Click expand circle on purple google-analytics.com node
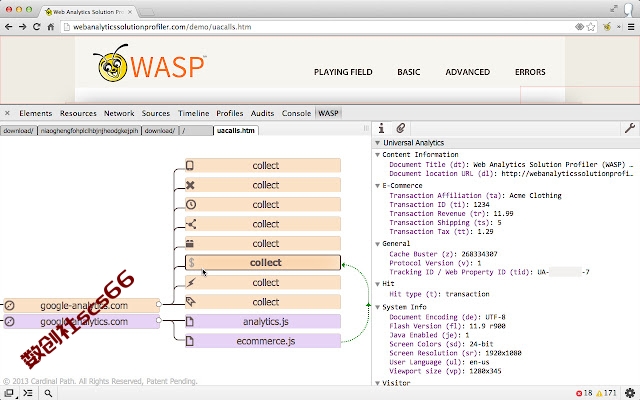Image resolution: width=640 pixels, height=400 pixels. pos(159,320)
